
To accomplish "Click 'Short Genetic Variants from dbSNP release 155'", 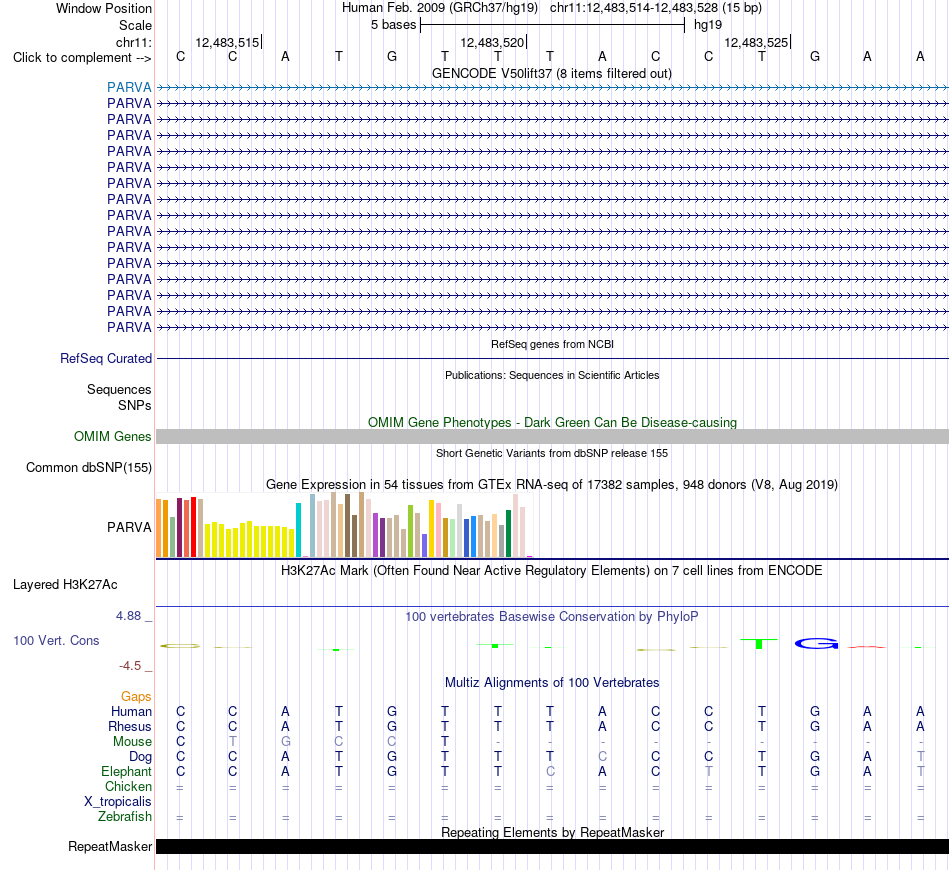I will click(x=552, y=453).
